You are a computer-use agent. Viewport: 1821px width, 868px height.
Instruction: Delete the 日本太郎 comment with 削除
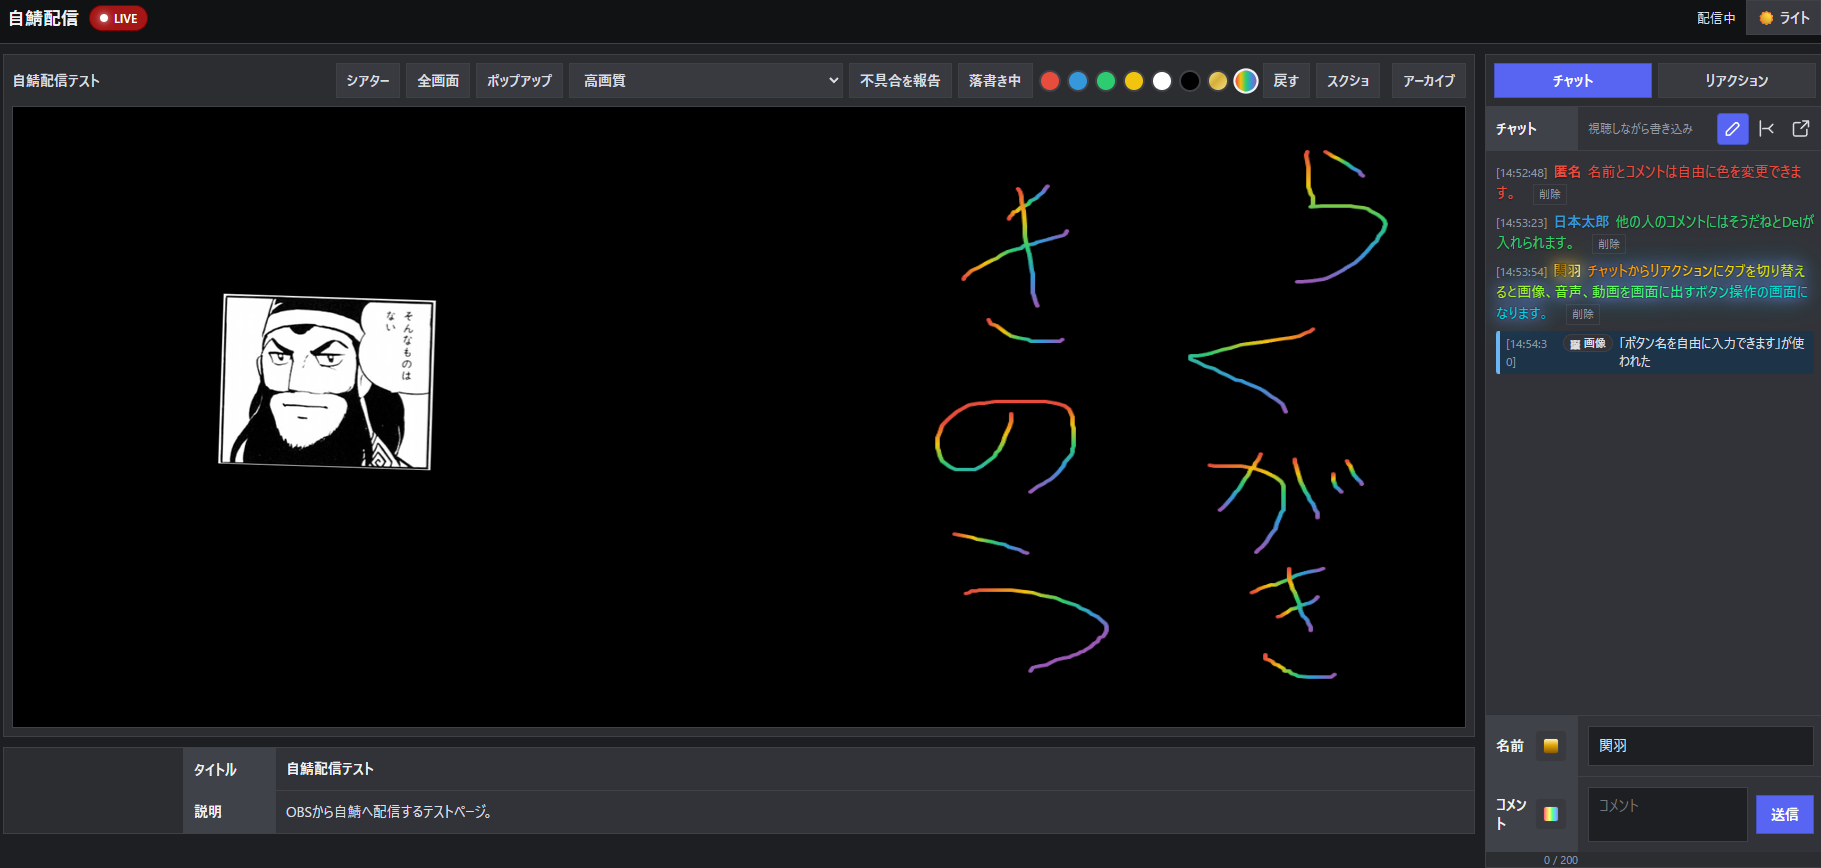click(x=1609, y=244)
